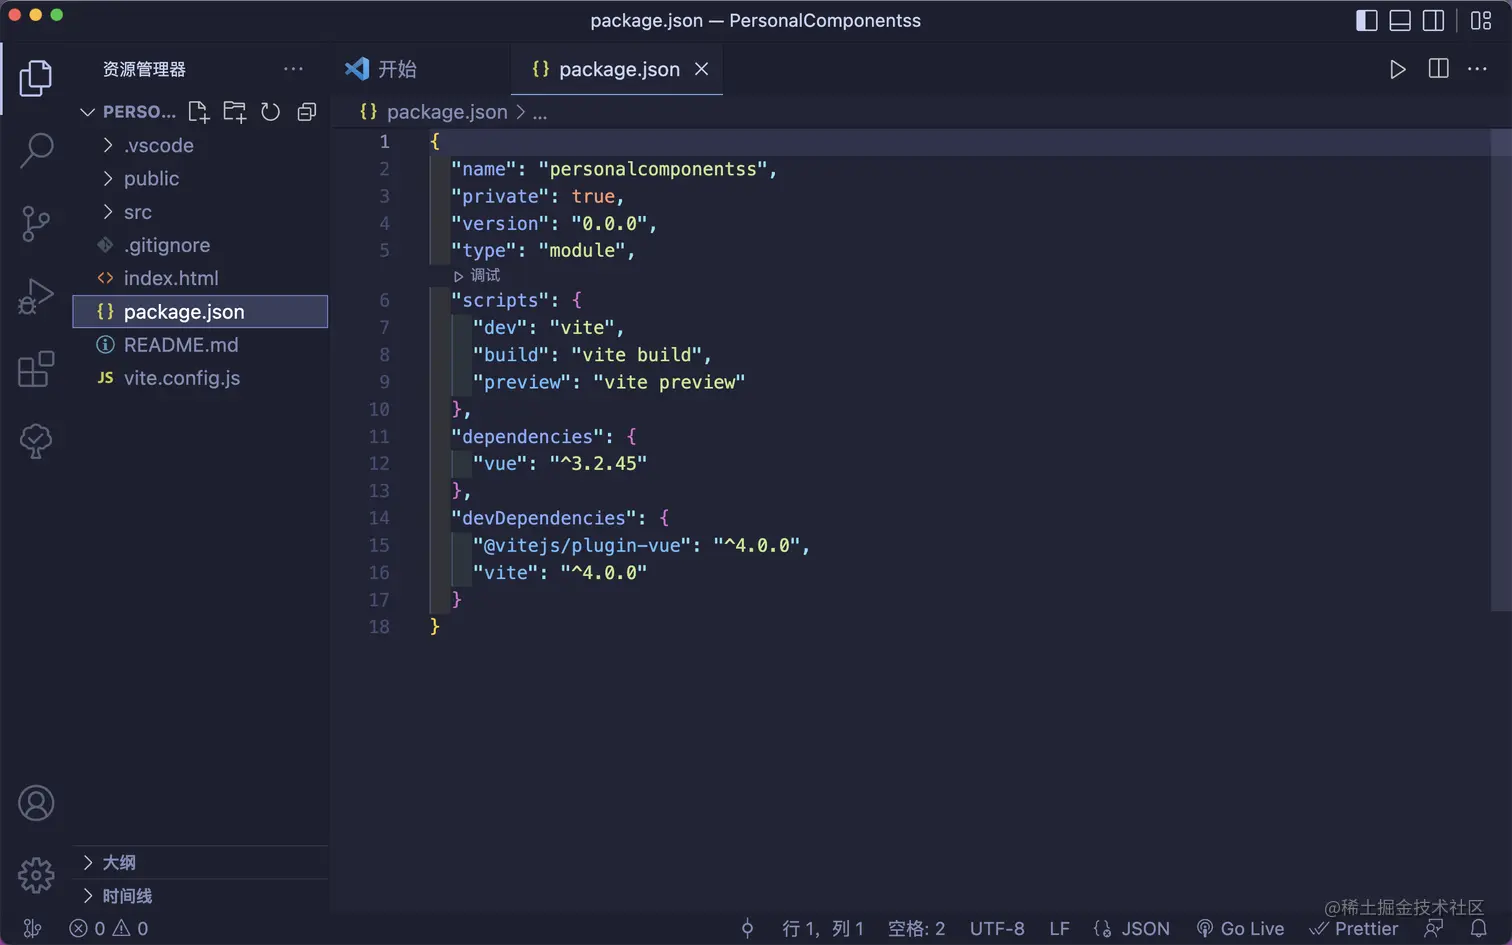This screenshot has width=1512, height=945.
Task: Toggle the primary sidebar layout icon
Action: (1367, 20)
